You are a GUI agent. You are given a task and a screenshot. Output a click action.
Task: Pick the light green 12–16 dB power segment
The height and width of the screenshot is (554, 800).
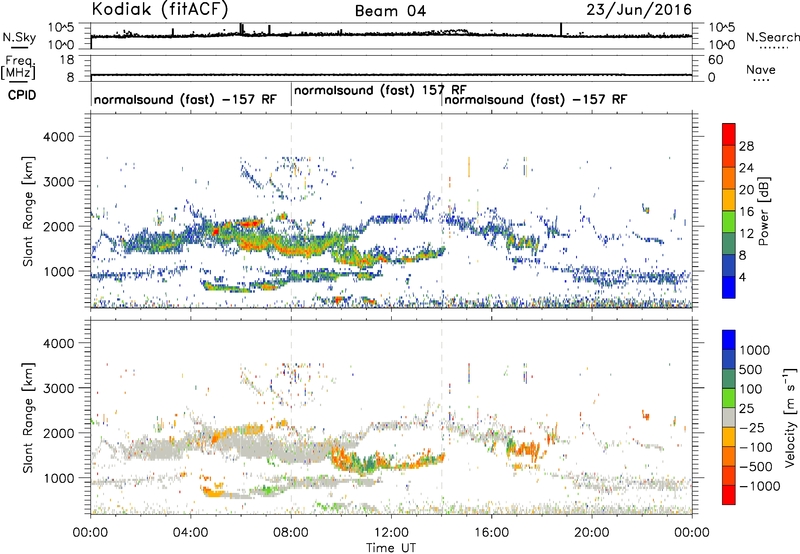(729, 222)
